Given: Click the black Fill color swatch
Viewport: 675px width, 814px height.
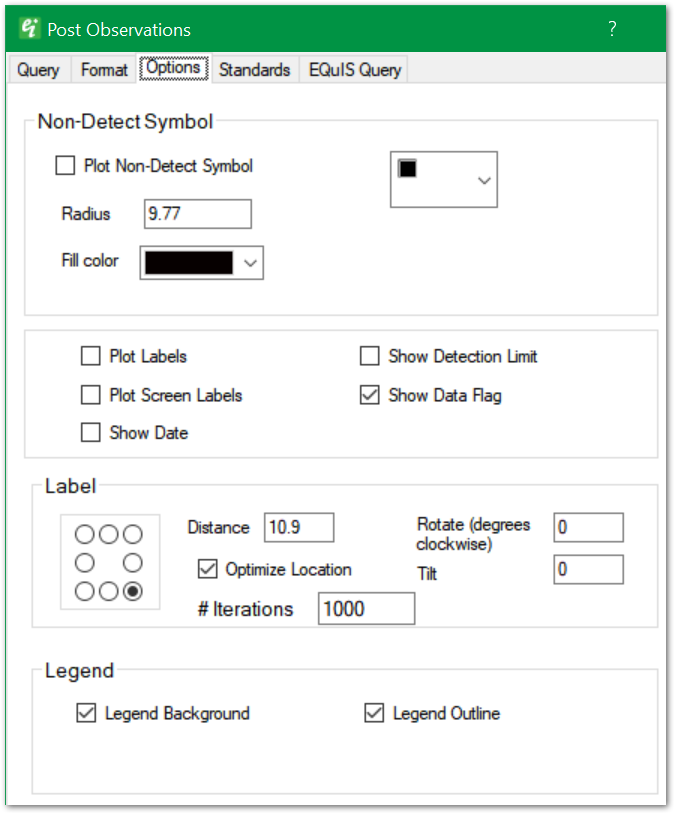Looking at the screenshot, I should 189,263.
